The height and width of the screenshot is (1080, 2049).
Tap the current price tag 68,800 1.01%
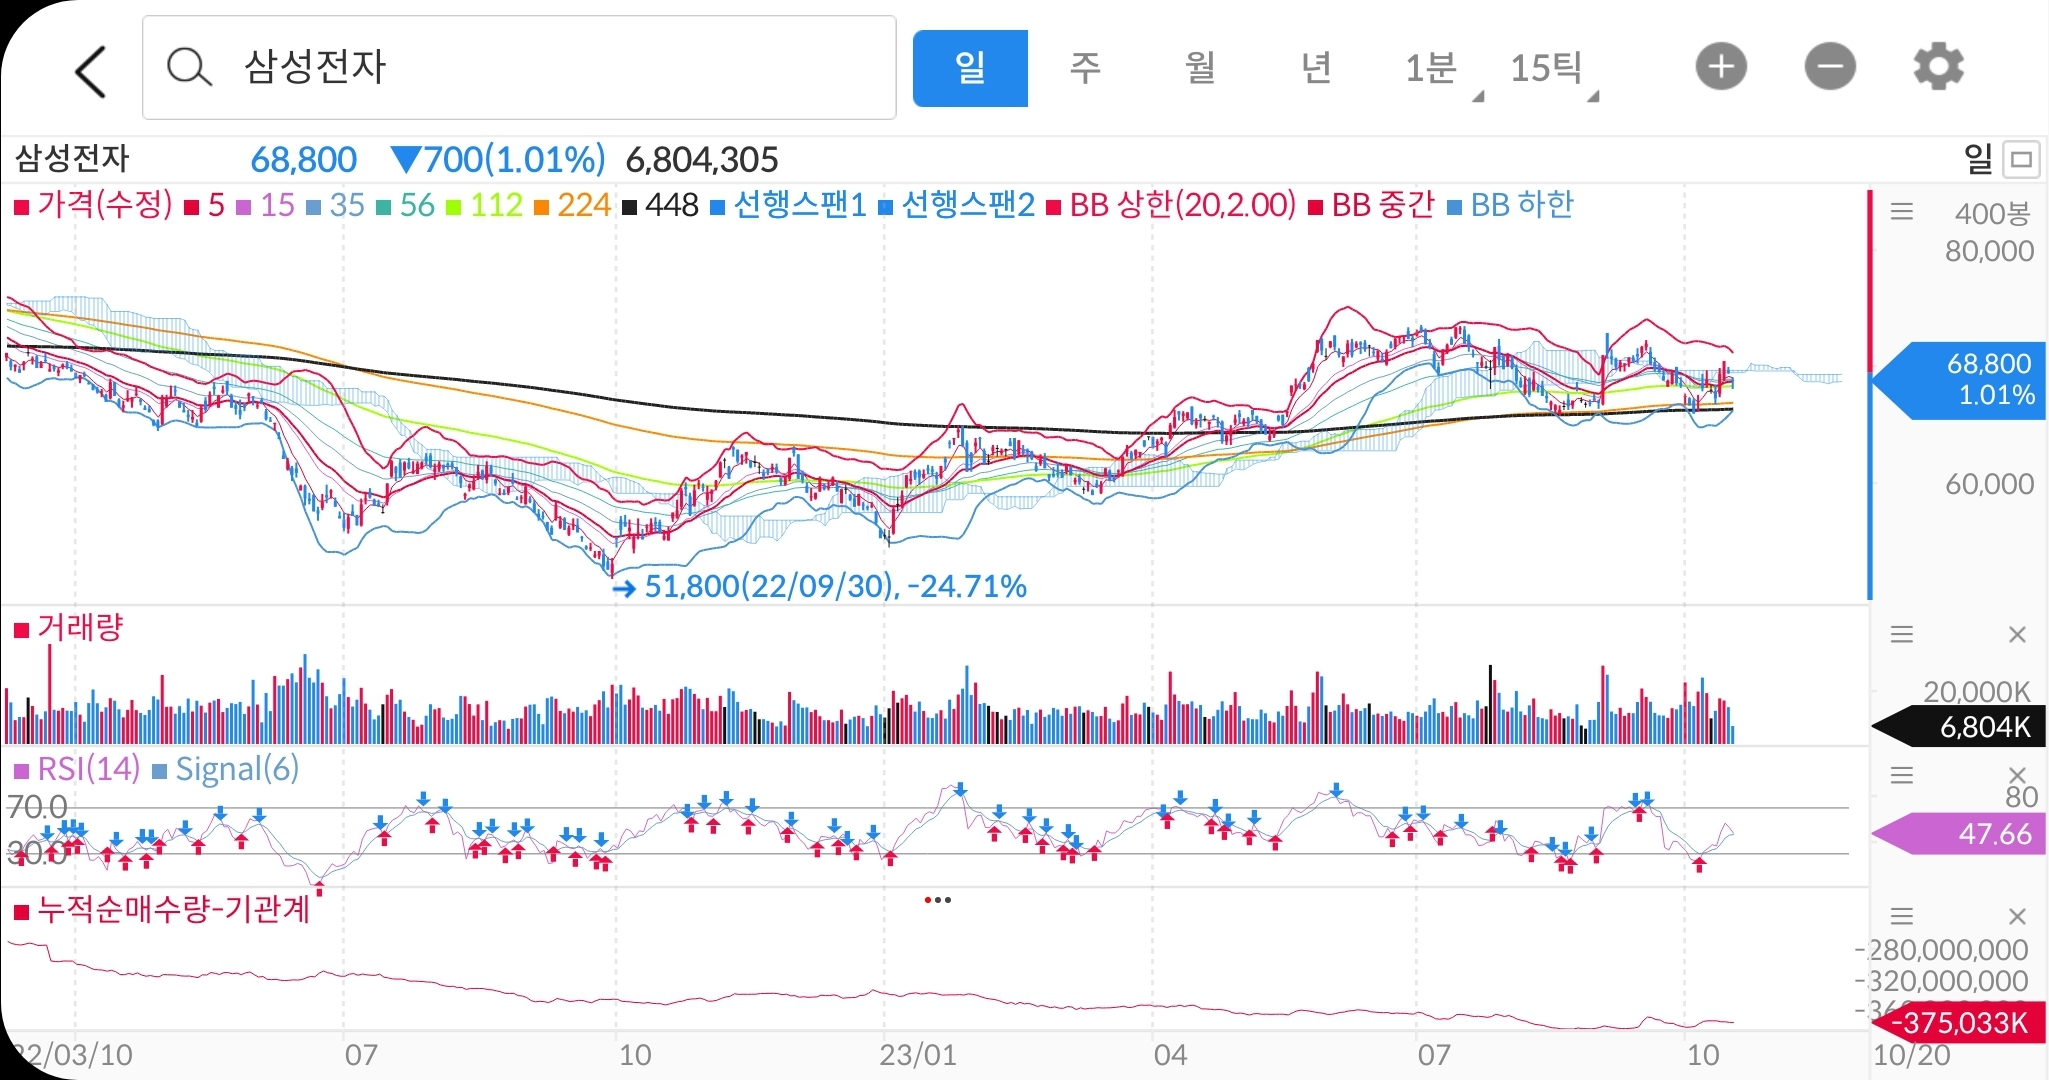(1960, 380)
